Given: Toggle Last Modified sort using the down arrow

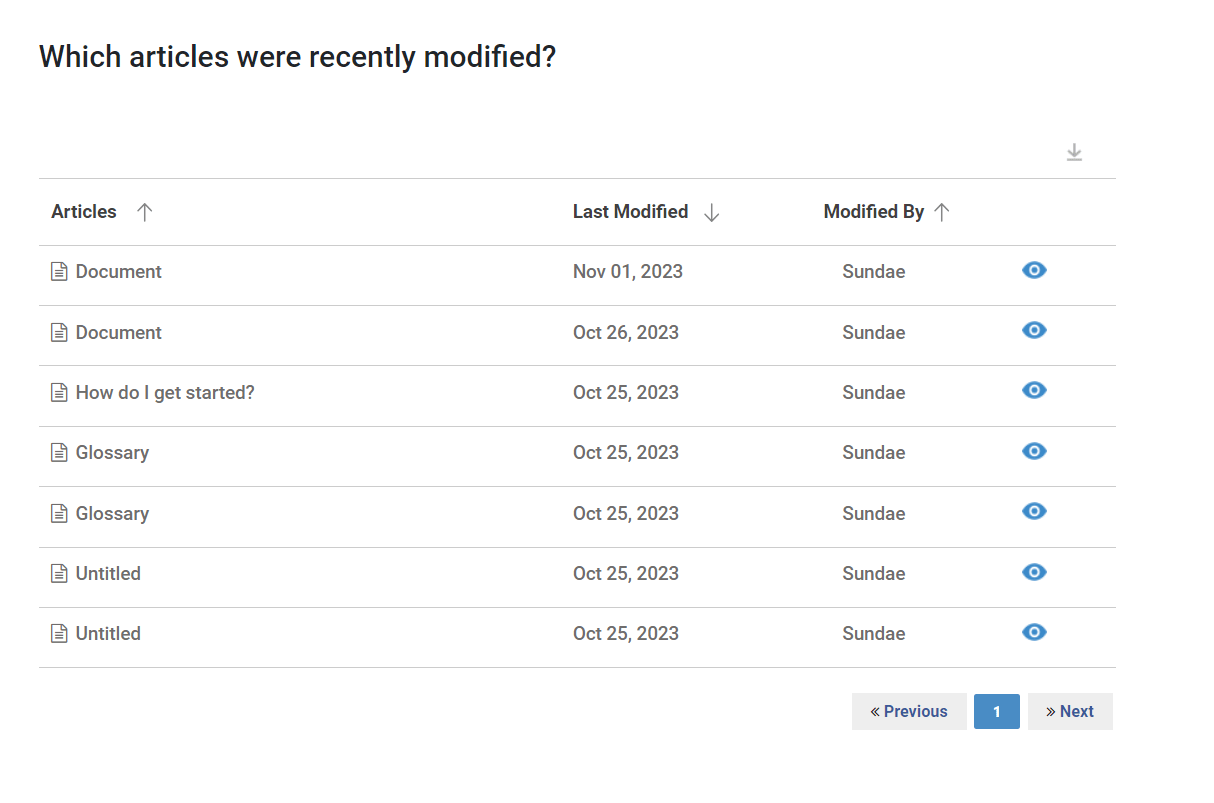Looking at the screenshot, I should (x=712, y=212).
